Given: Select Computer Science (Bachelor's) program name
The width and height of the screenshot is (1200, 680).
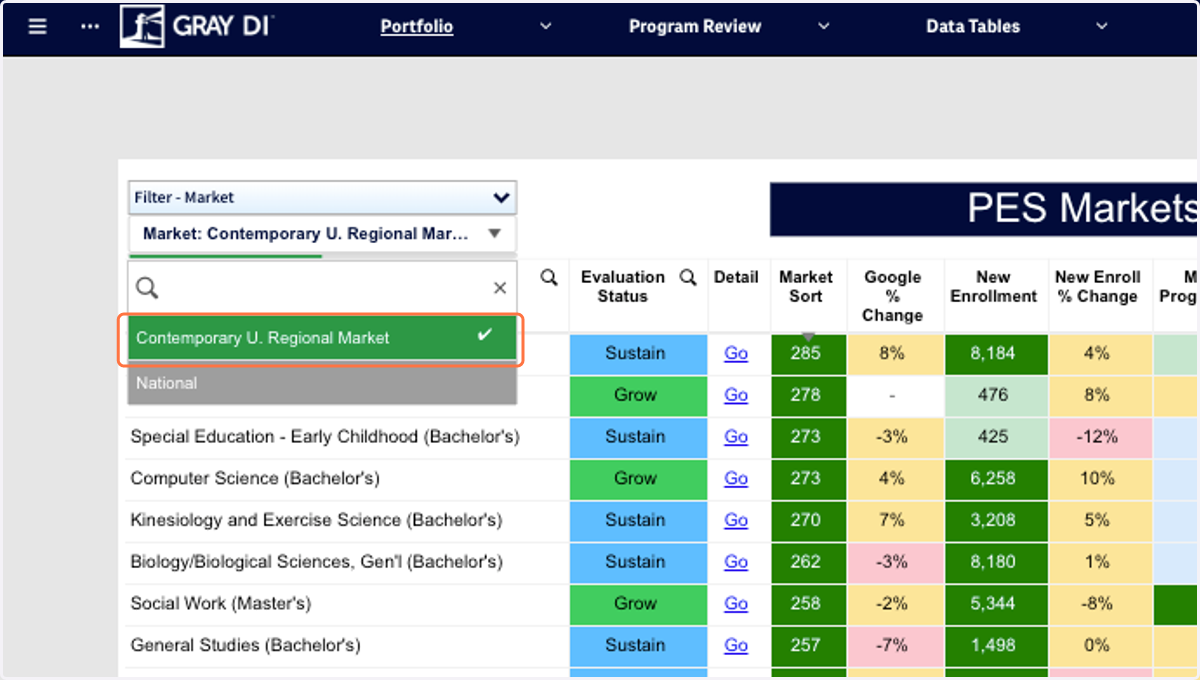Looking at the screenshot, I should [255, 479].
